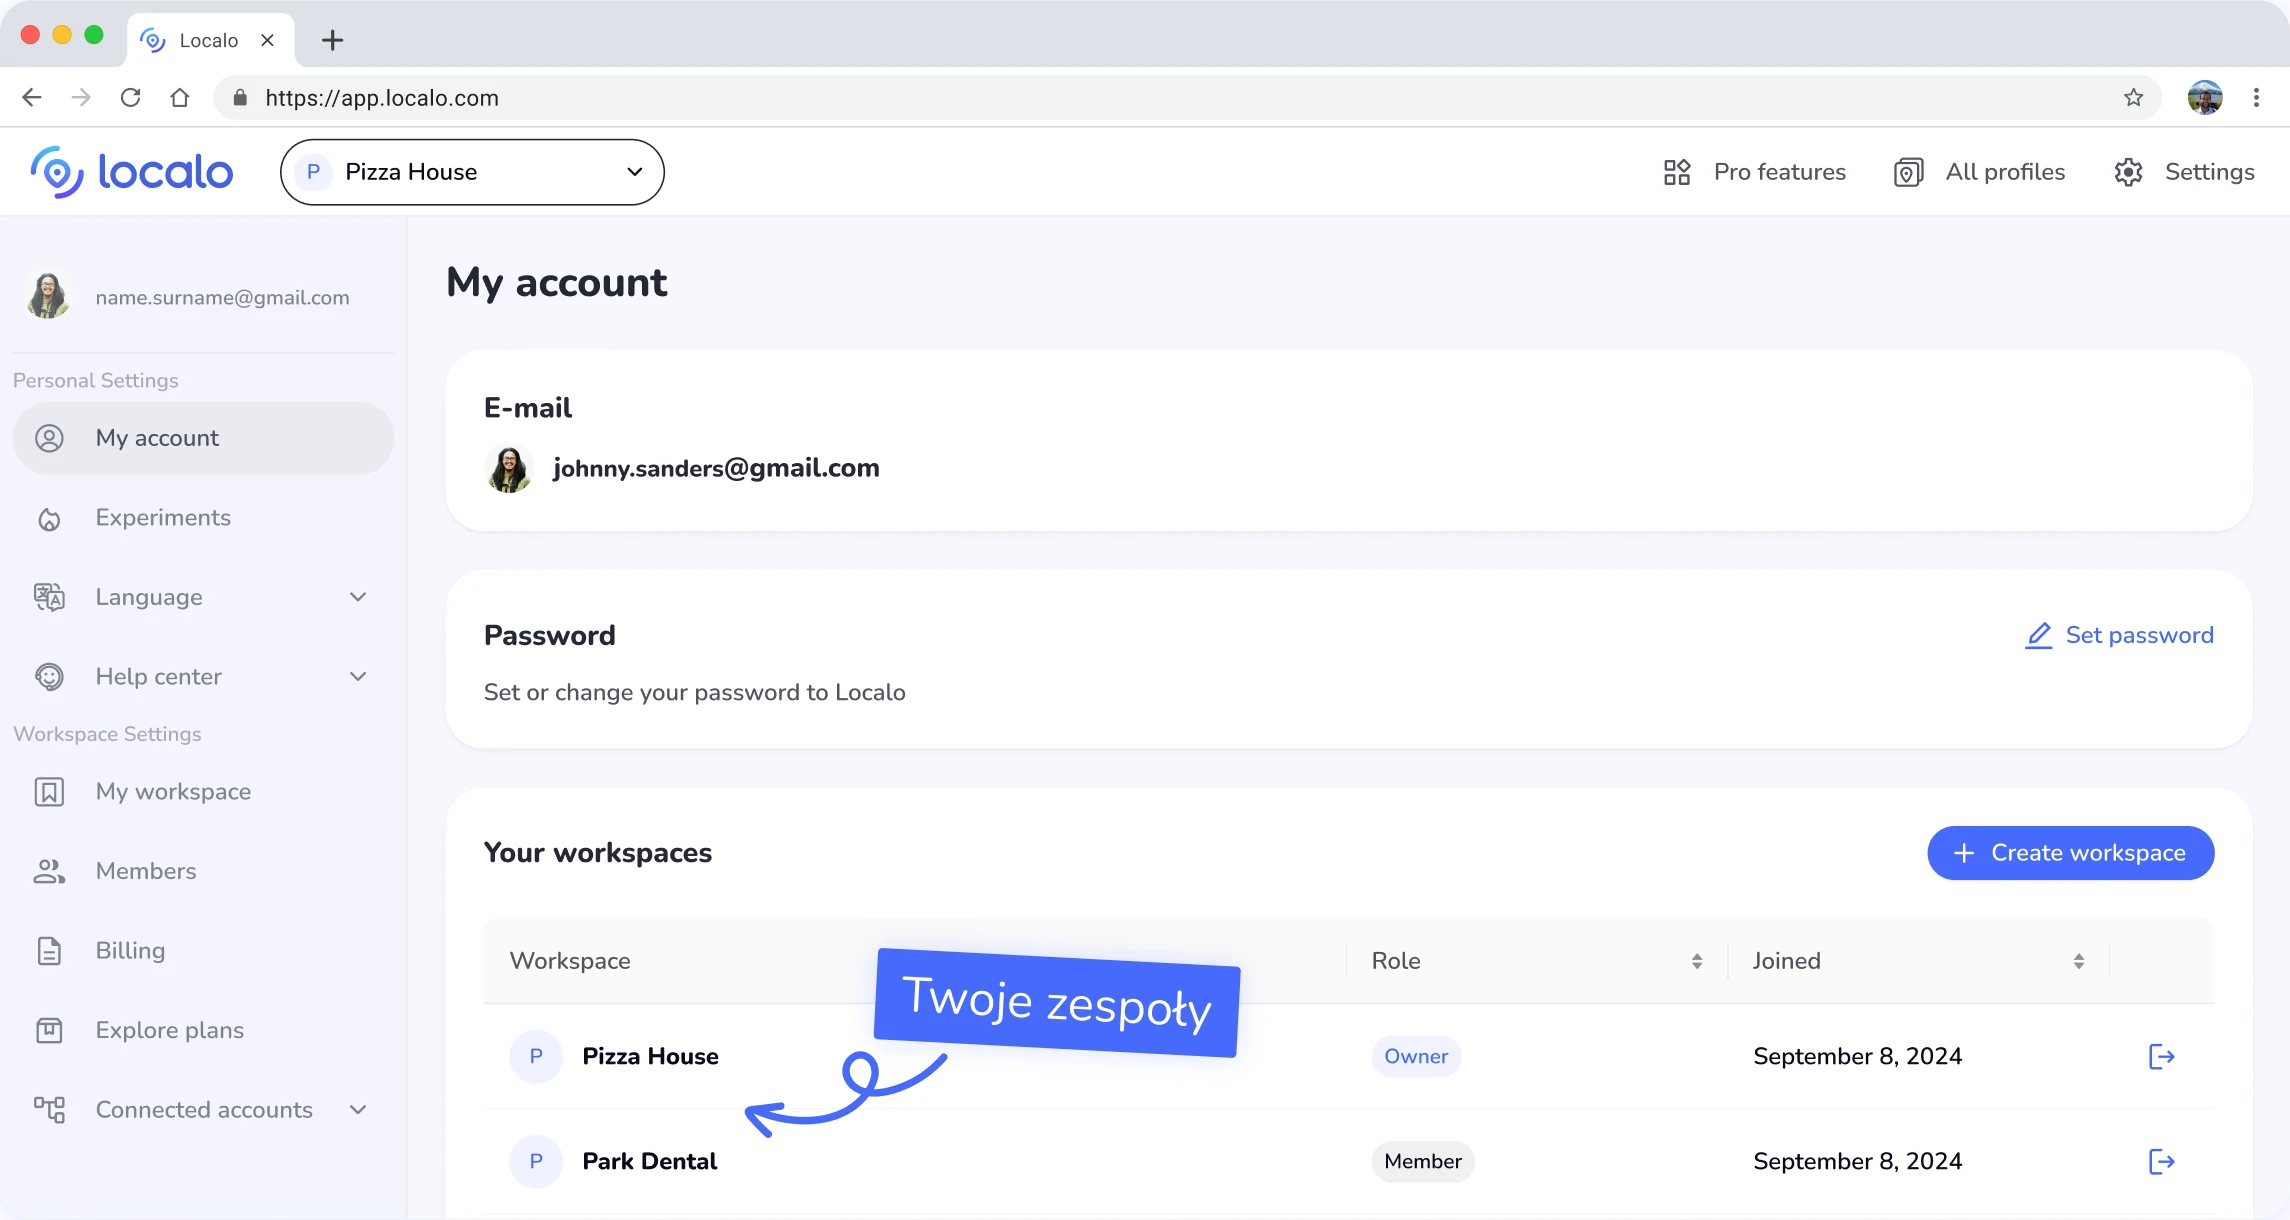2290x1220 pixels.
Task: Open the Billing page
Action: (x=130, y=950)
